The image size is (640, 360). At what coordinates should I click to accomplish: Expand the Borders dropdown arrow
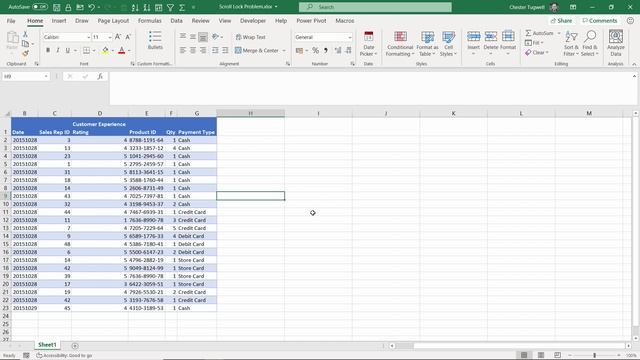94,51
